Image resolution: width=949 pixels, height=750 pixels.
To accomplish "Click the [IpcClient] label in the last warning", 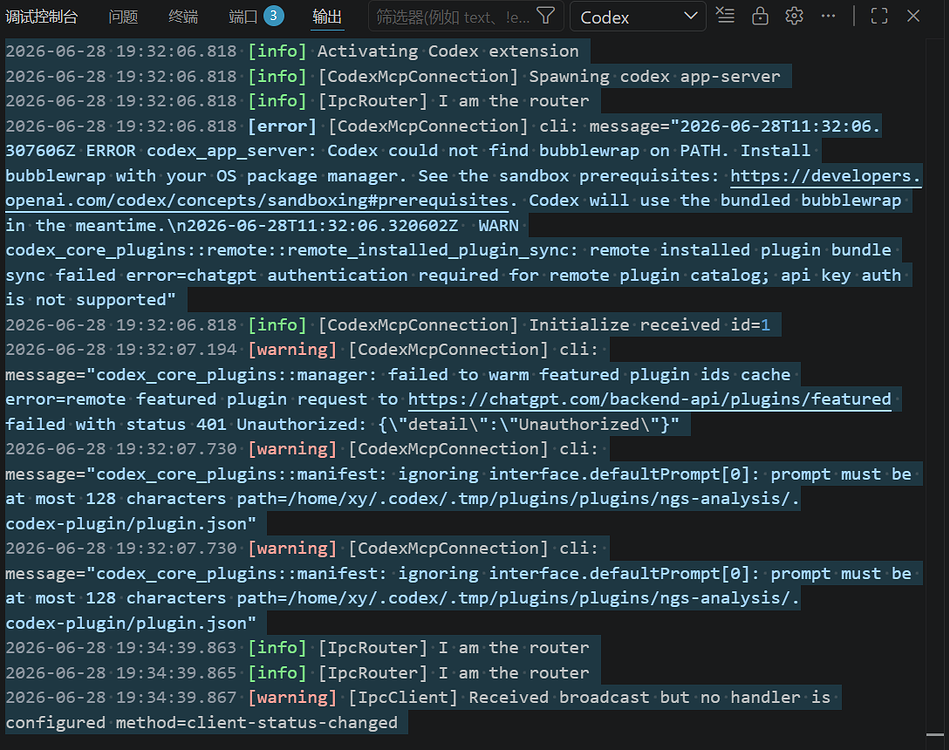I will coord(403,697).
